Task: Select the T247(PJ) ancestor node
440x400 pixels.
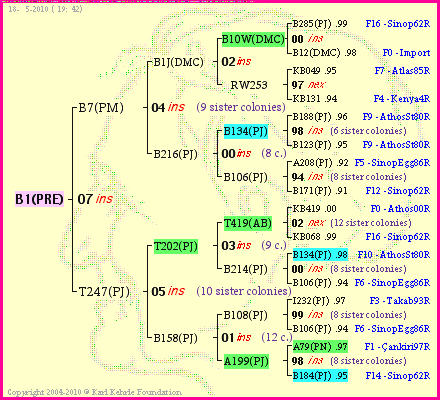Action: (104, 292)
